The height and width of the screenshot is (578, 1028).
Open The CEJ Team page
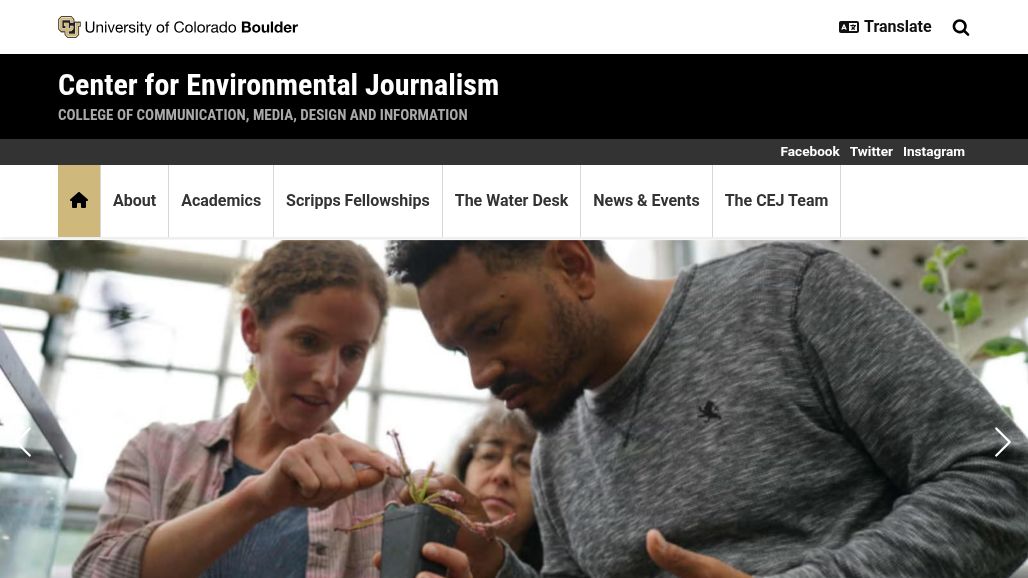click(776, 201)
